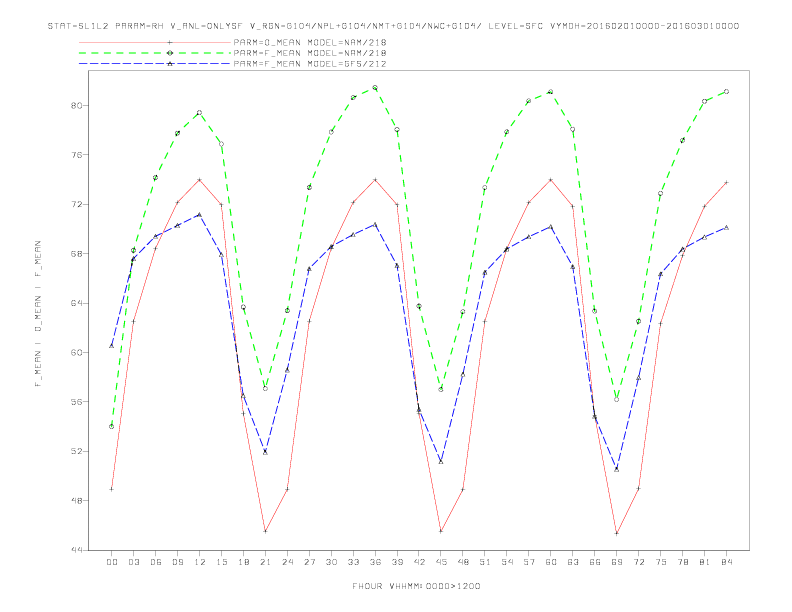
Task: Click the x-axis tick label 12
Action: coord(200,562)
